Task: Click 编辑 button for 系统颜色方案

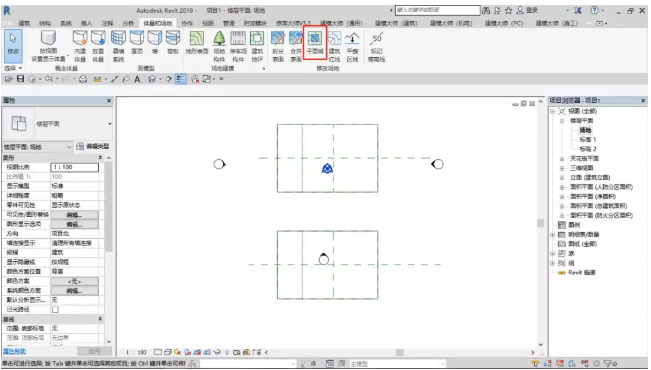Action: click(74, 291)
